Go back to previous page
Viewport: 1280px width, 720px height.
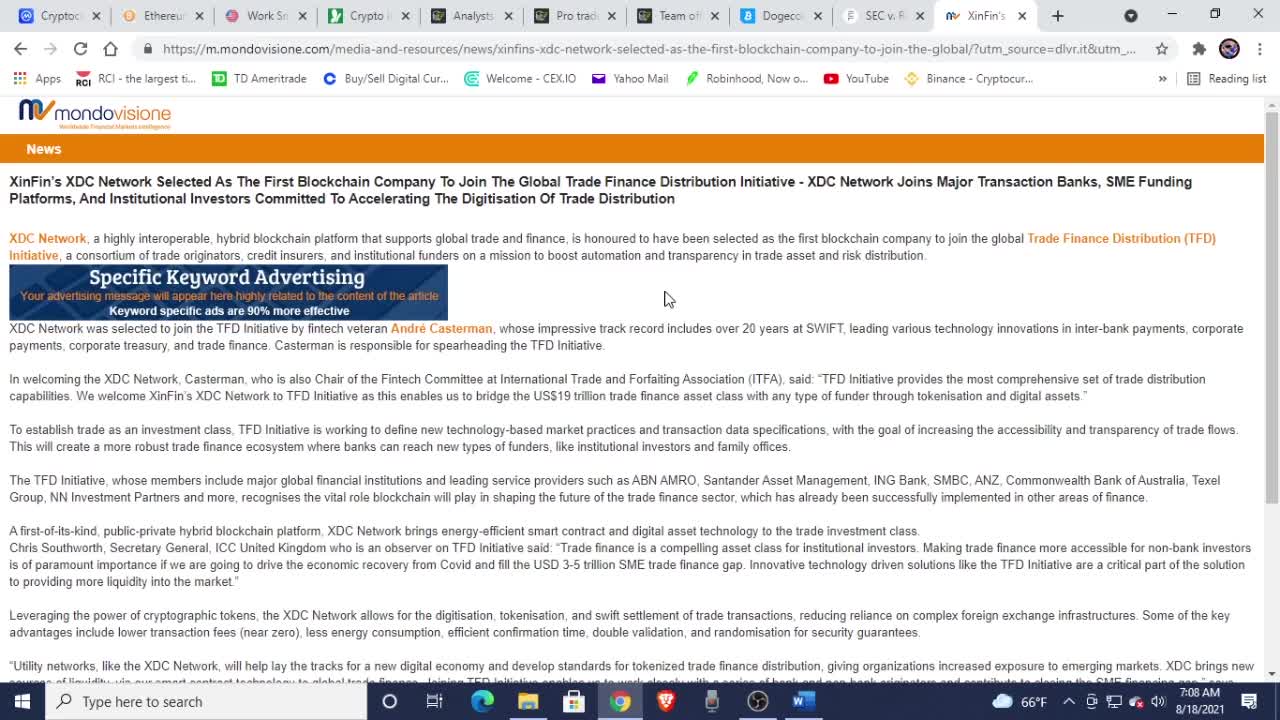(20, 48)
